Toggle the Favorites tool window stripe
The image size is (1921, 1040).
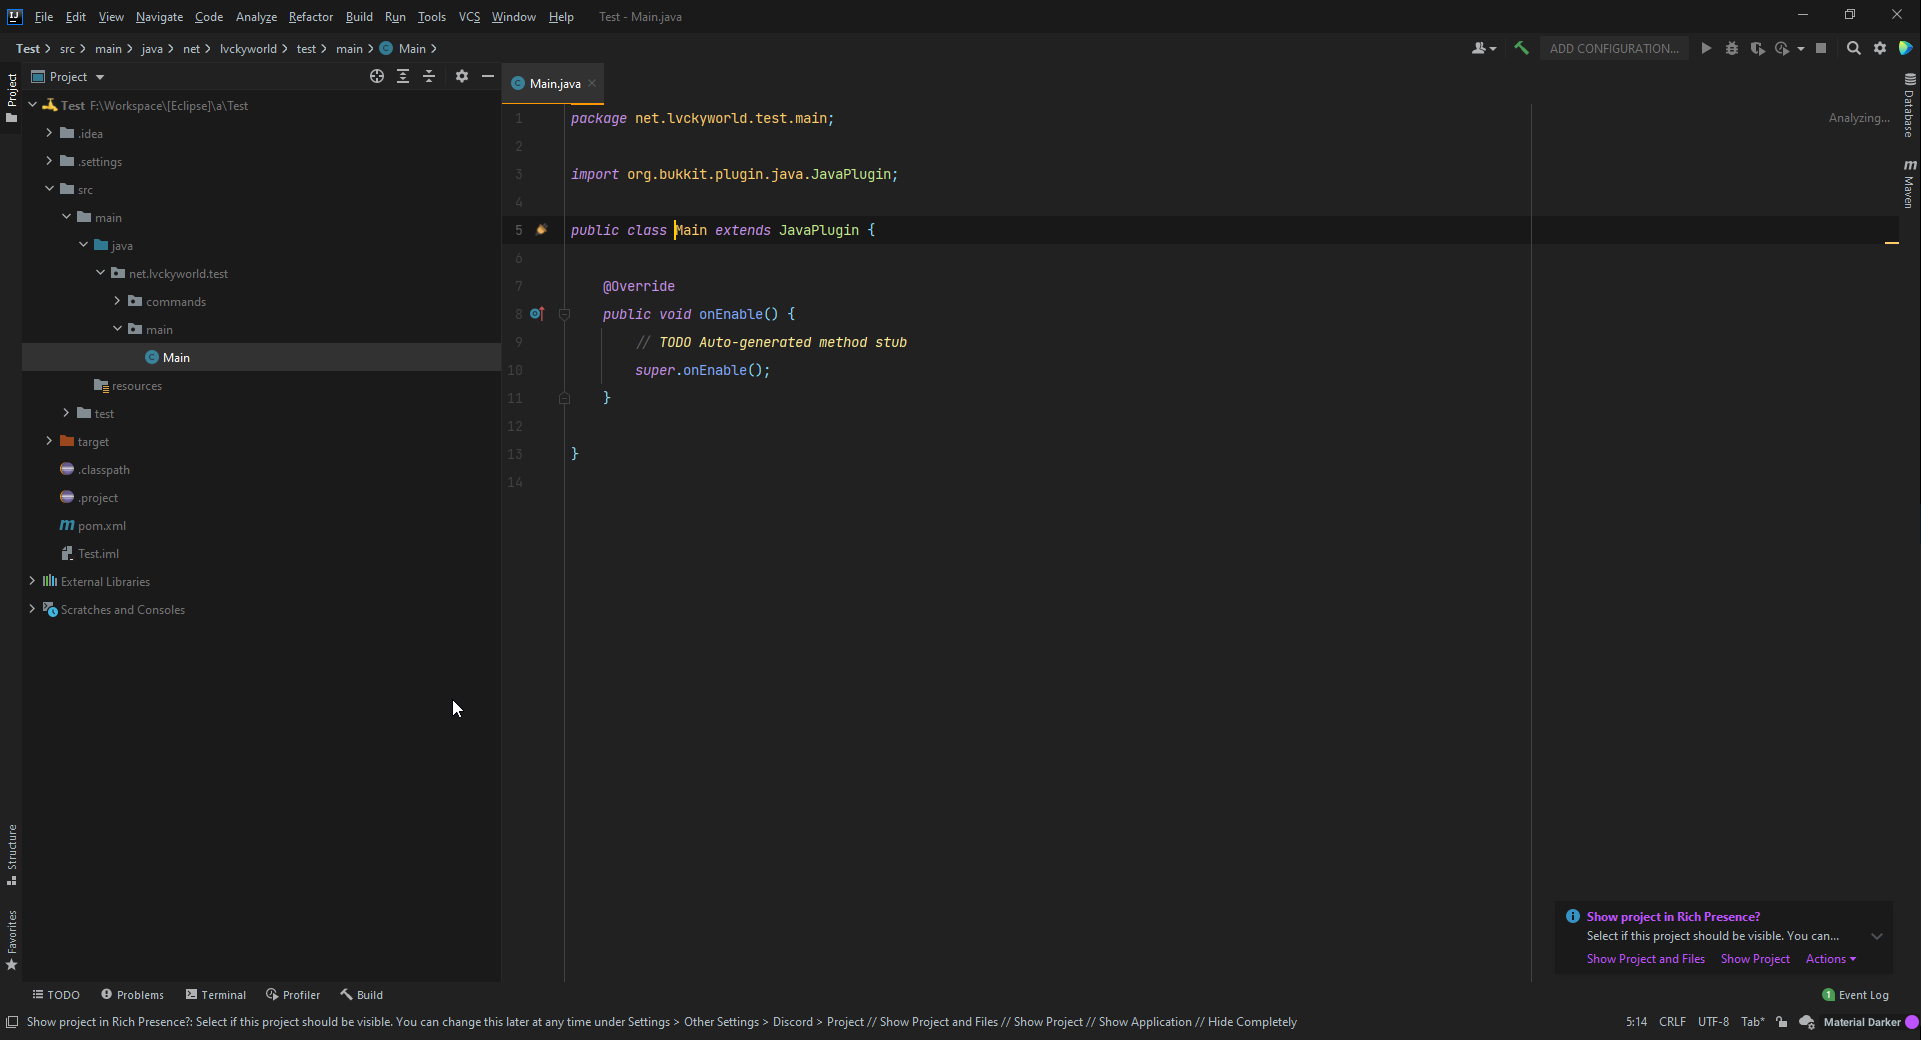point(12,940)
